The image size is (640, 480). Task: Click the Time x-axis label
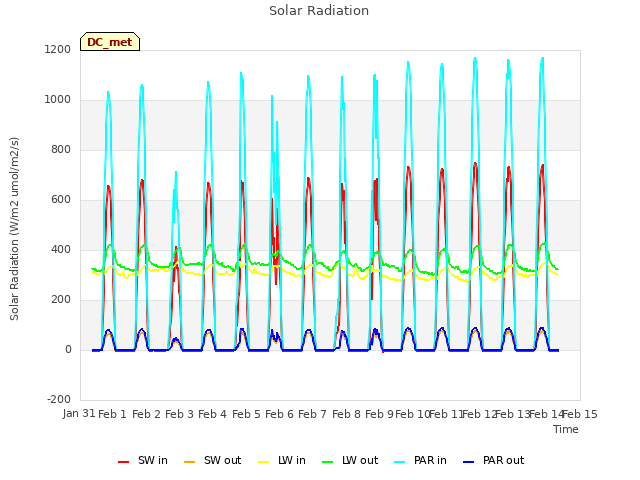(566, 429)
